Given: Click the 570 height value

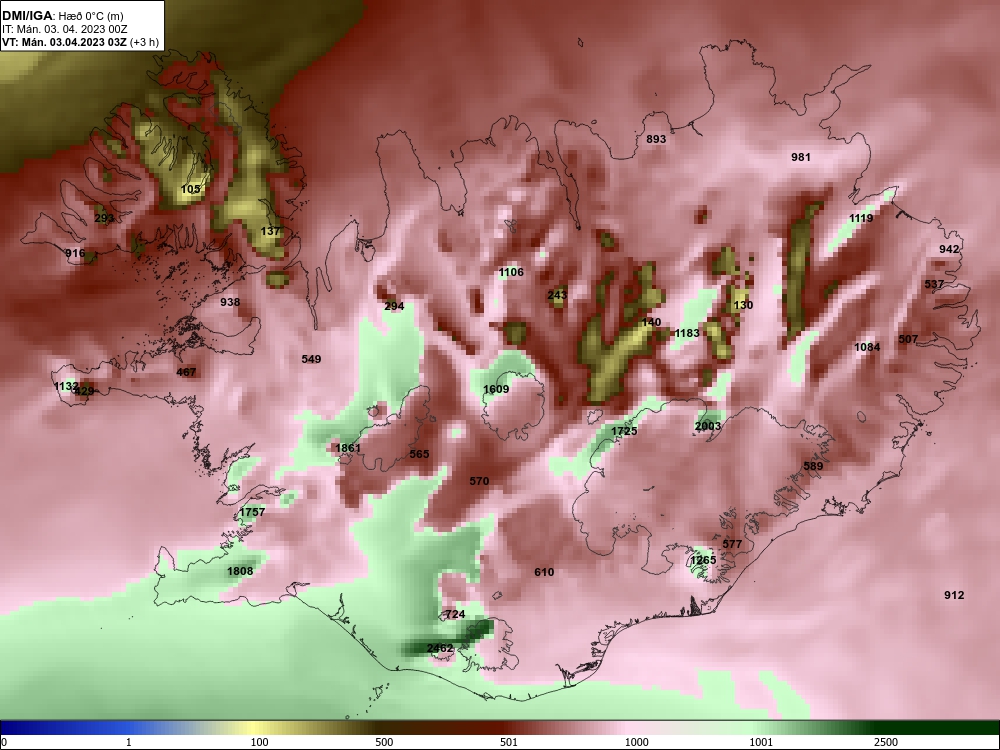Looking at the screenshot, I should pyautogui.click(x=479, y=481).
